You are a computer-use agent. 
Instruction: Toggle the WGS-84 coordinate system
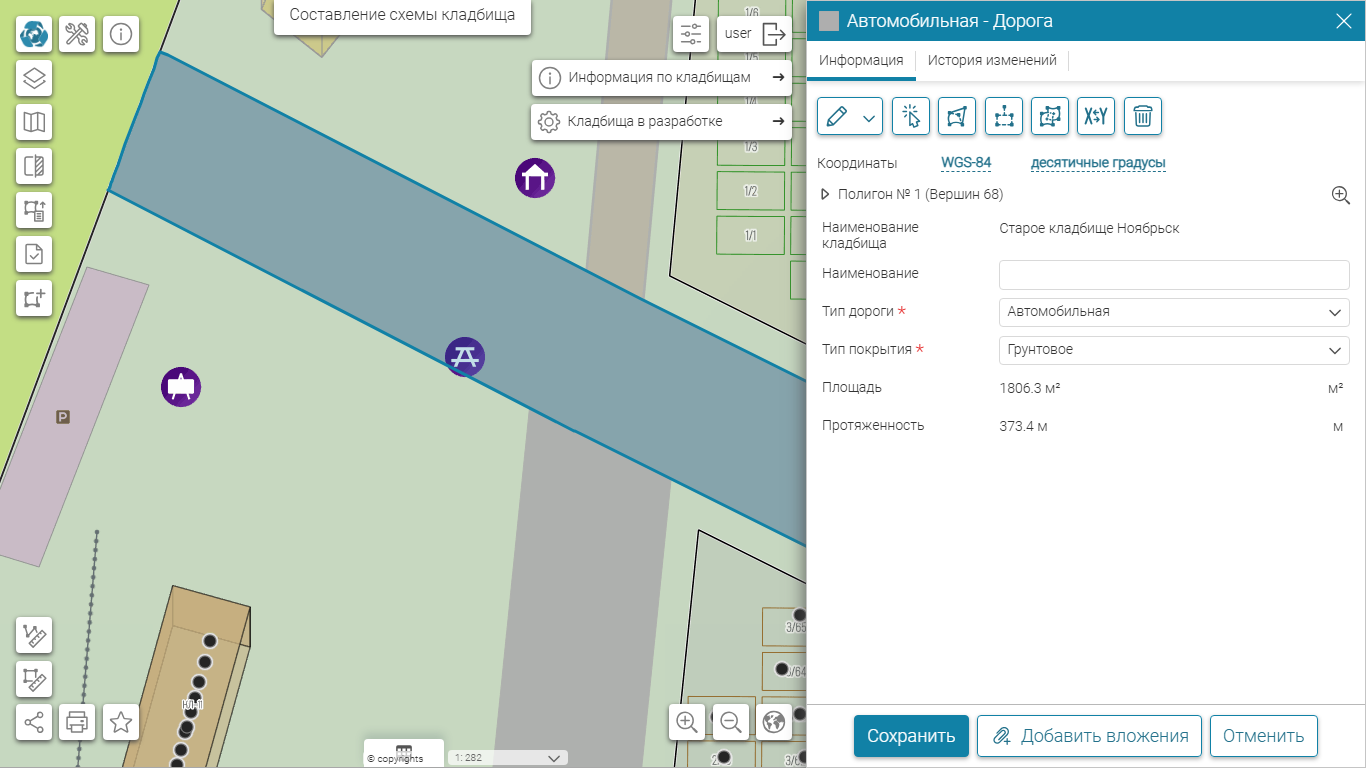966,163
